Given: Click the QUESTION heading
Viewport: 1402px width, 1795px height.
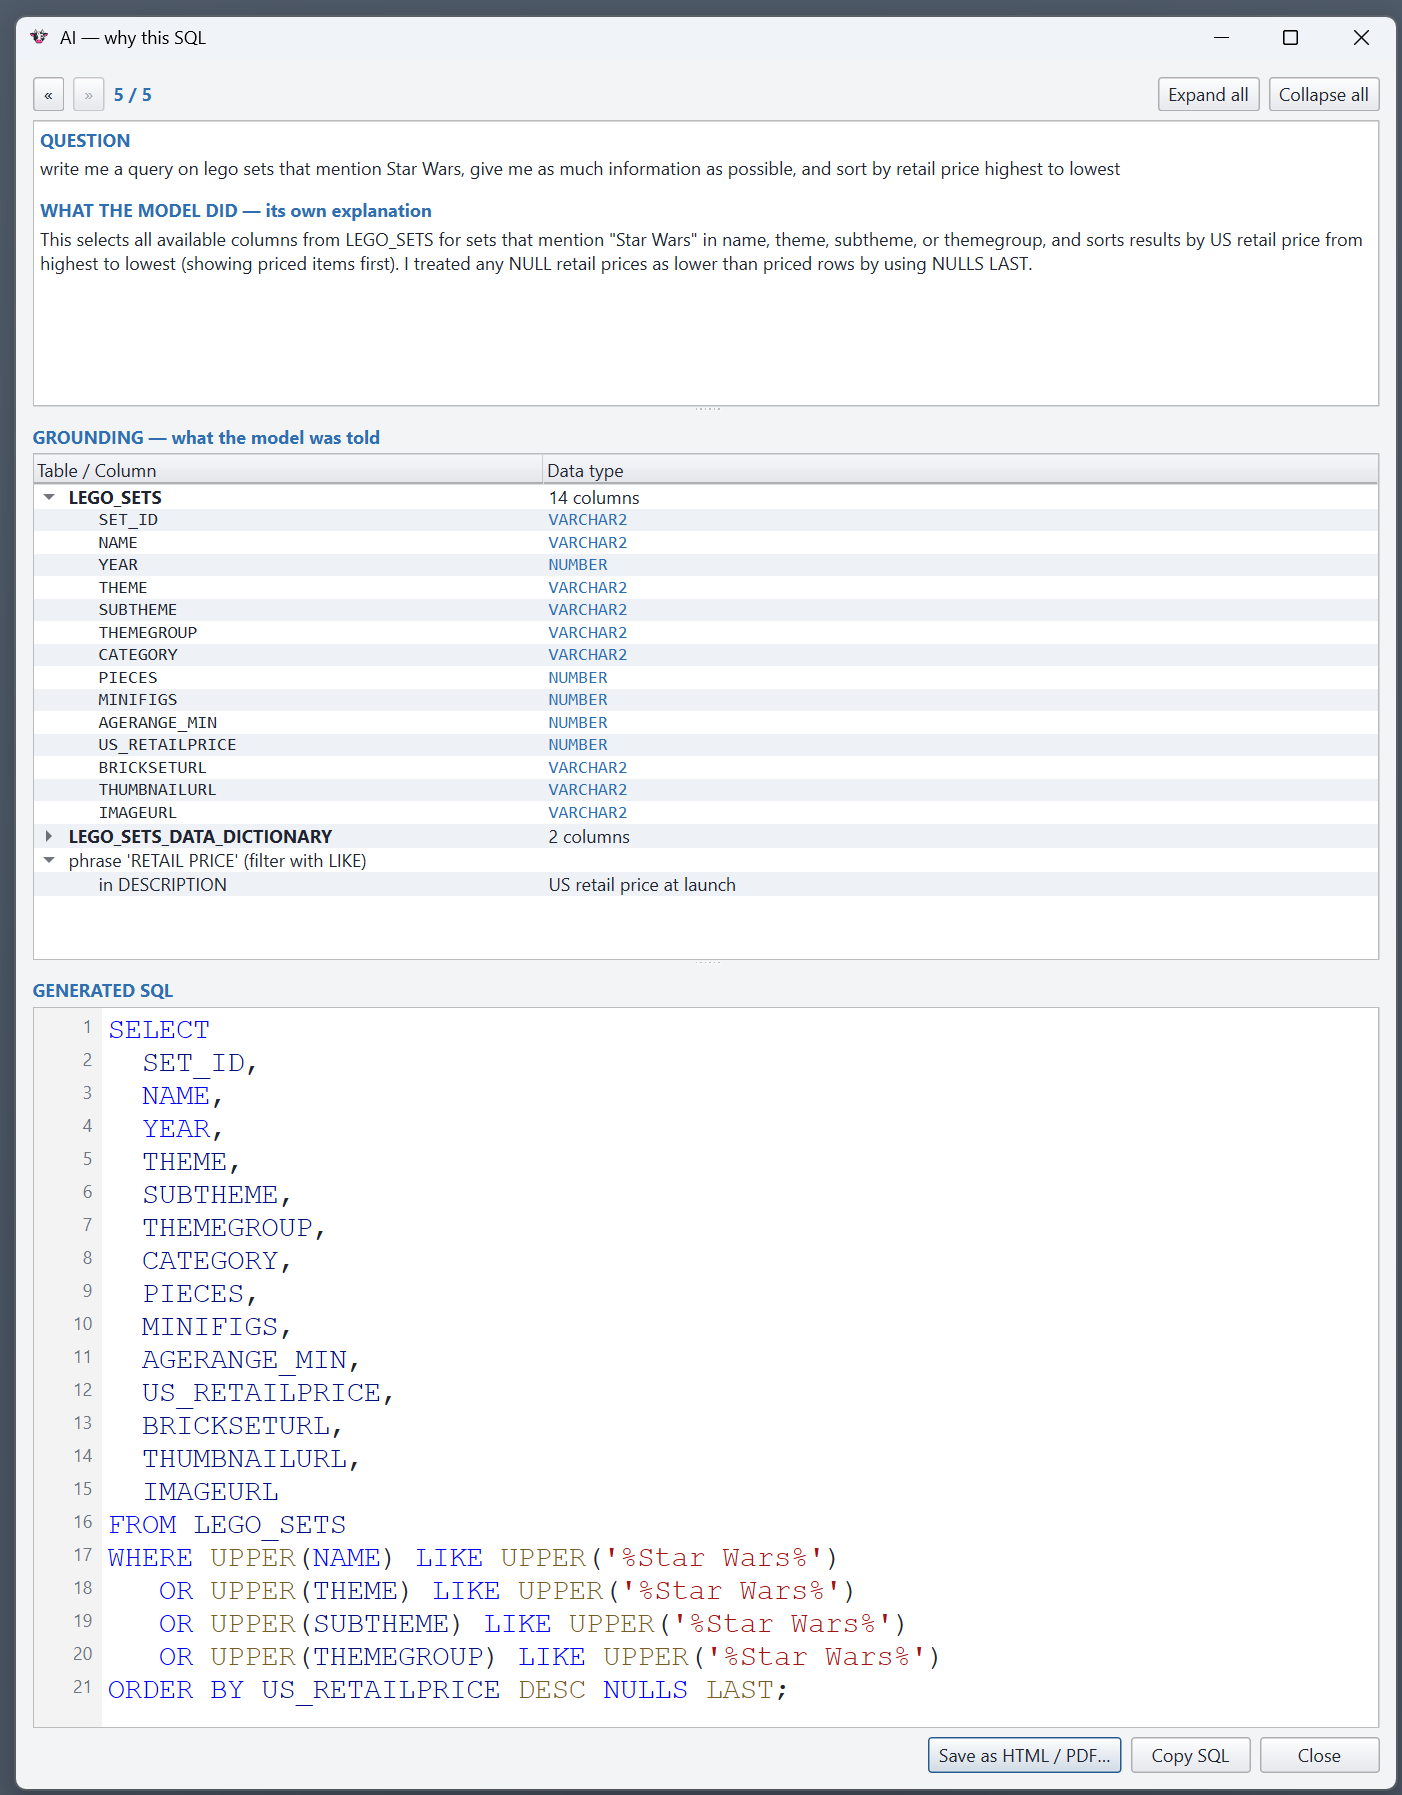Looking at the screenshot, I should [85, 141].
